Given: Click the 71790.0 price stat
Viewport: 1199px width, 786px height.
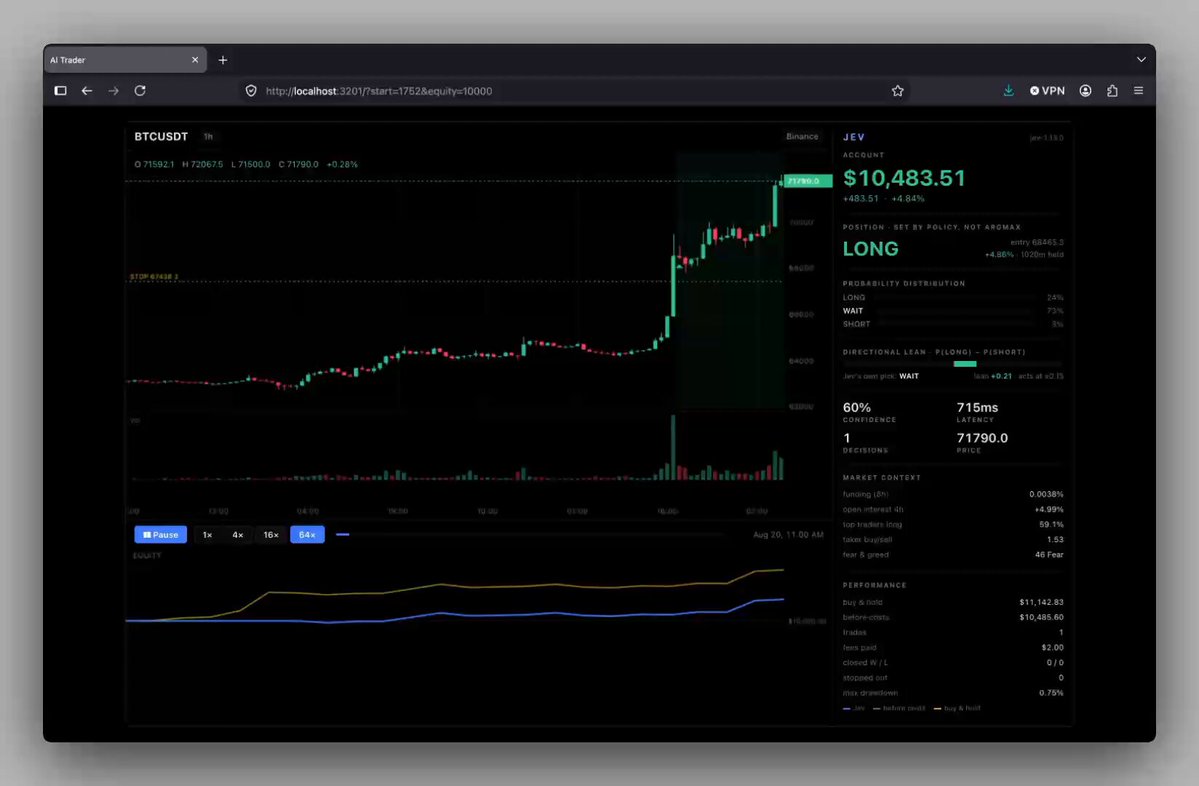Looking at the screenshot, I should [x=982, y=438].
